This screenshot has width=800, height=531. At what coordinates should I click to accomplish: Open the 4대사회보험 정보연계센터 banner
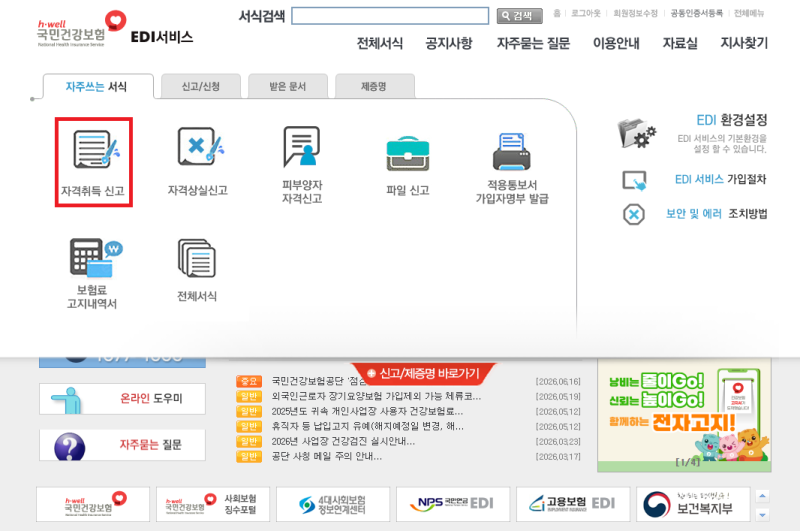click(x=333, y=504)
